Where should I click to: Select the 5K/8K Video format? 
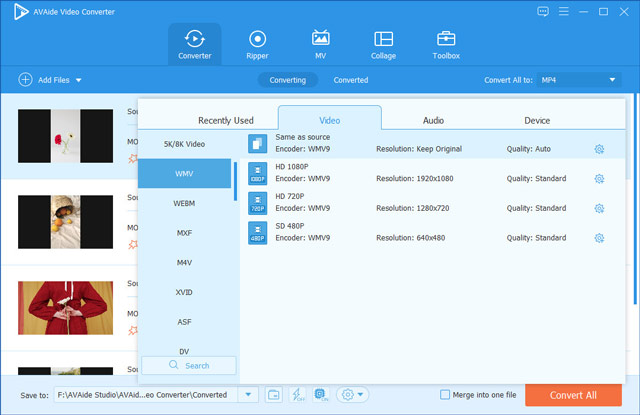[x=184, y=144]
